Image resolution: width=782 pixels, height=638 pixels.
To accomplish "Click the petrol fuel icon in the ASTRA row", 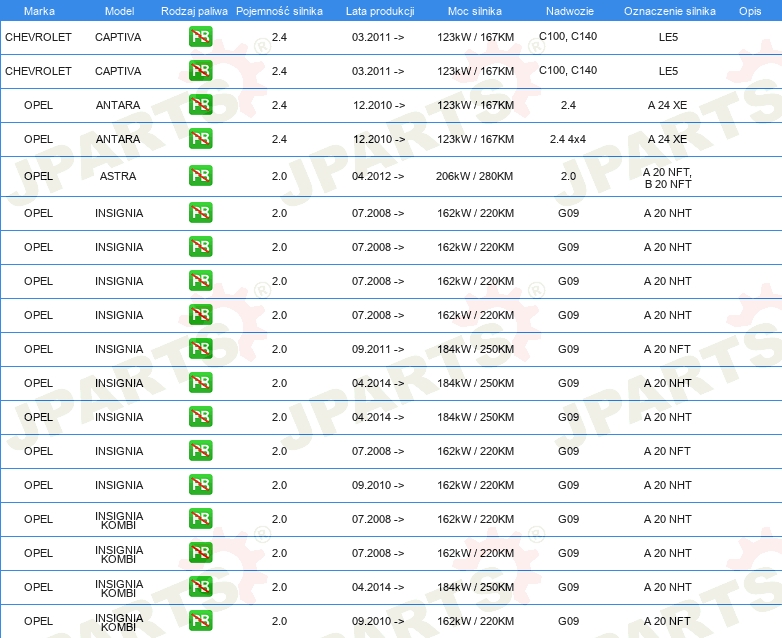I will pos(200,176).
